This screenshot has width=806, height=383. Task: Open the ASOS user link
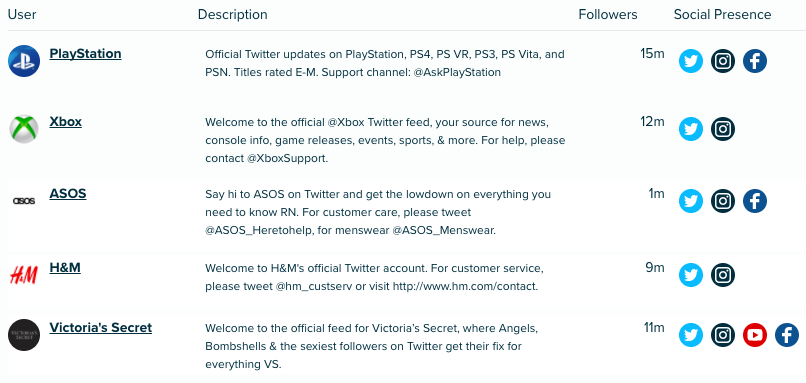pyautogui.click(x=68, y=194)
